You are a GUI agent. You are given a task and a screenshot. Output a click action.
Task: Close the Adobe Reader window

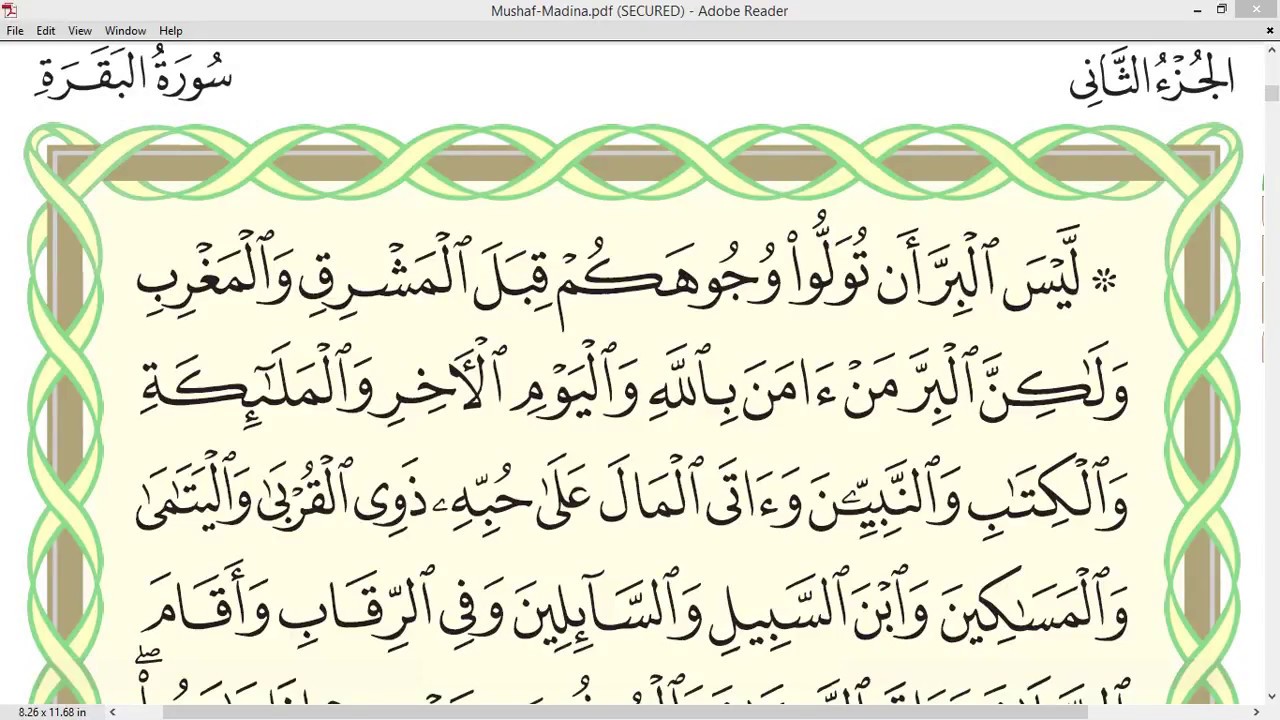[x=1257, y=10]
